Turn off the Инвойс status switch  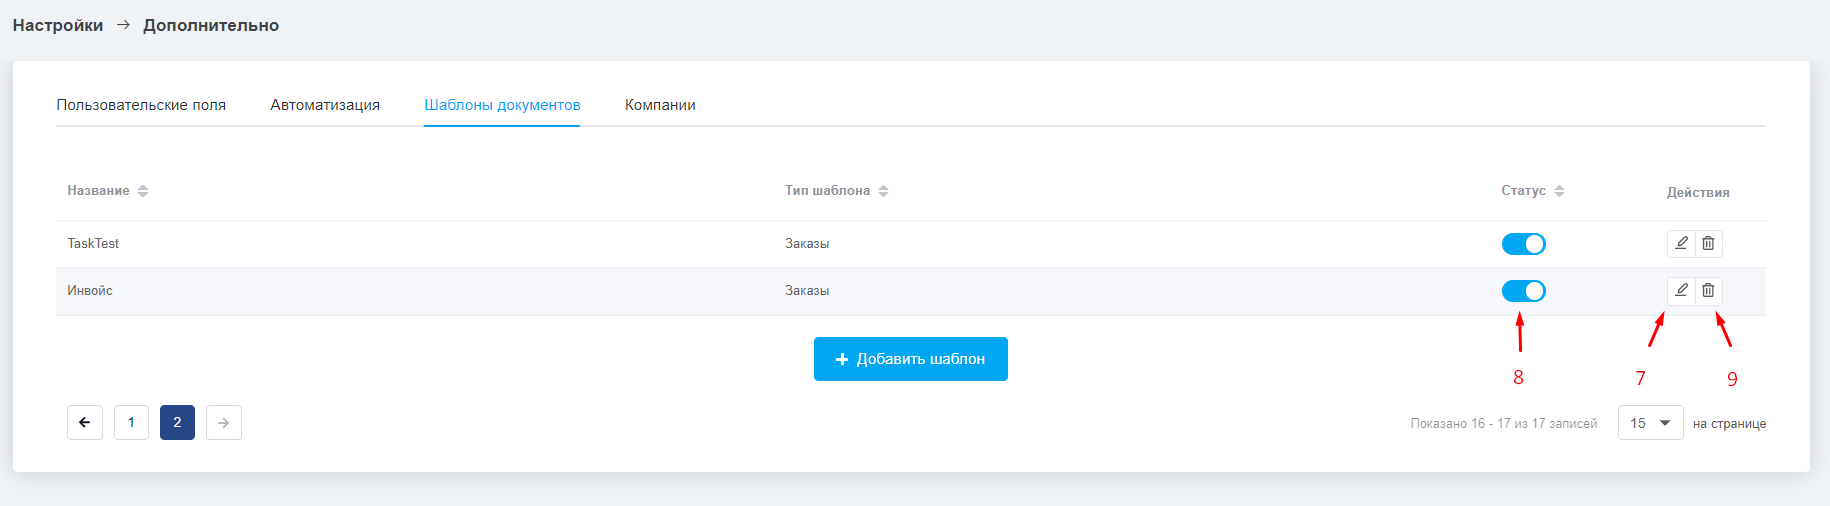tap(1523, 291)
